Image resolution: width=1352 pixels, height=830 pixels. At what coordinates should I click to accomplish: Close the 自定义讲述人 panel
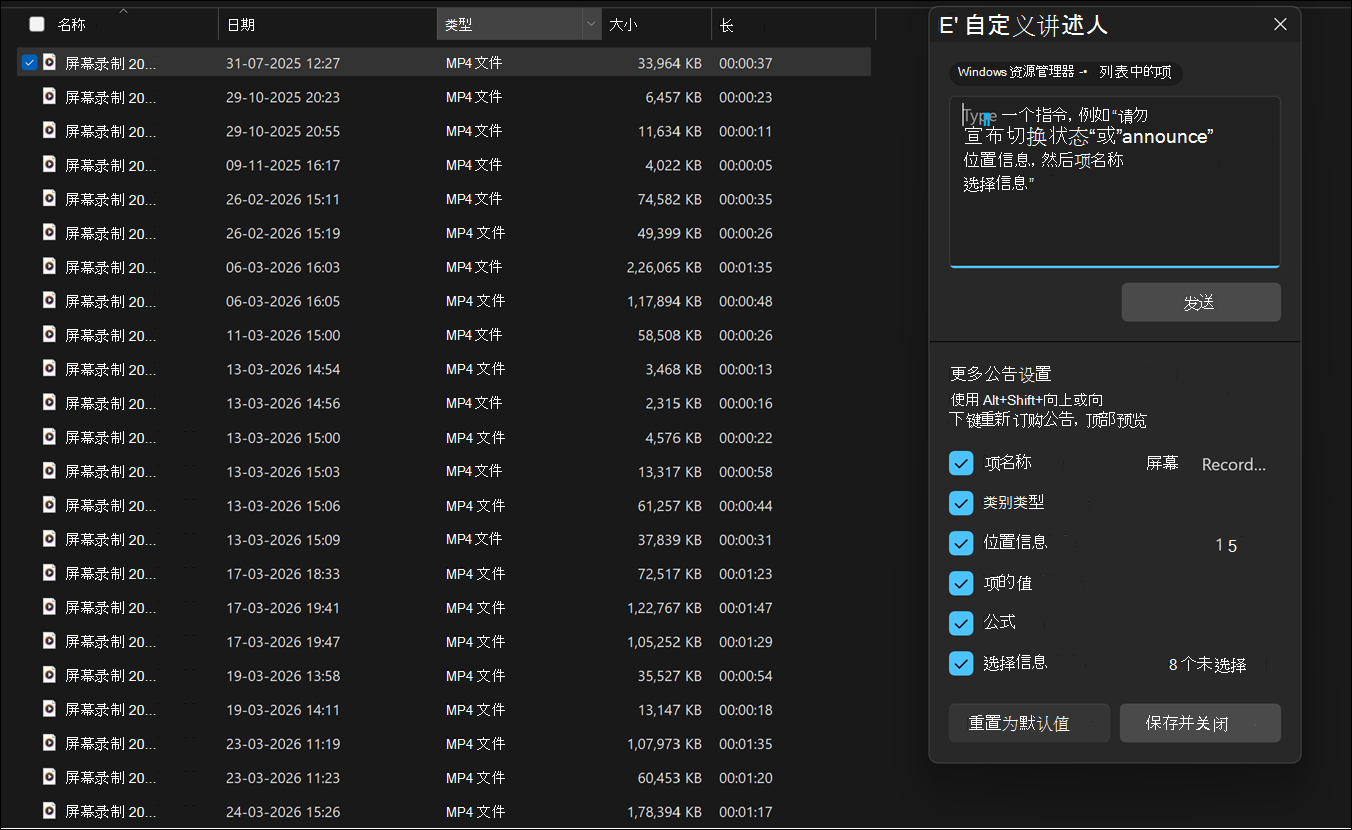1280,25
